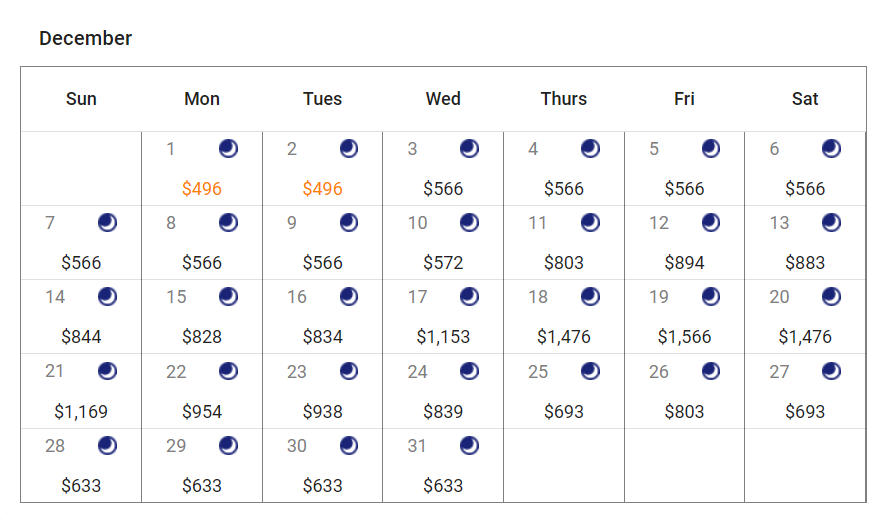Click the moon icon on December 11

590,223
